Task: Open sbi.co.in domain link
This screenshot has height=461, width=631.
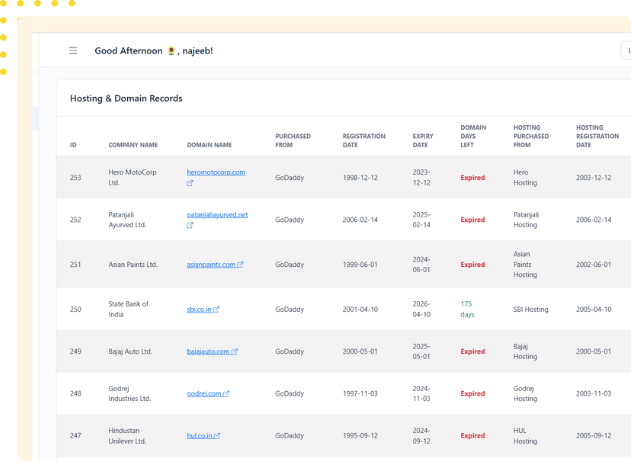Action: tap(199, 309)
